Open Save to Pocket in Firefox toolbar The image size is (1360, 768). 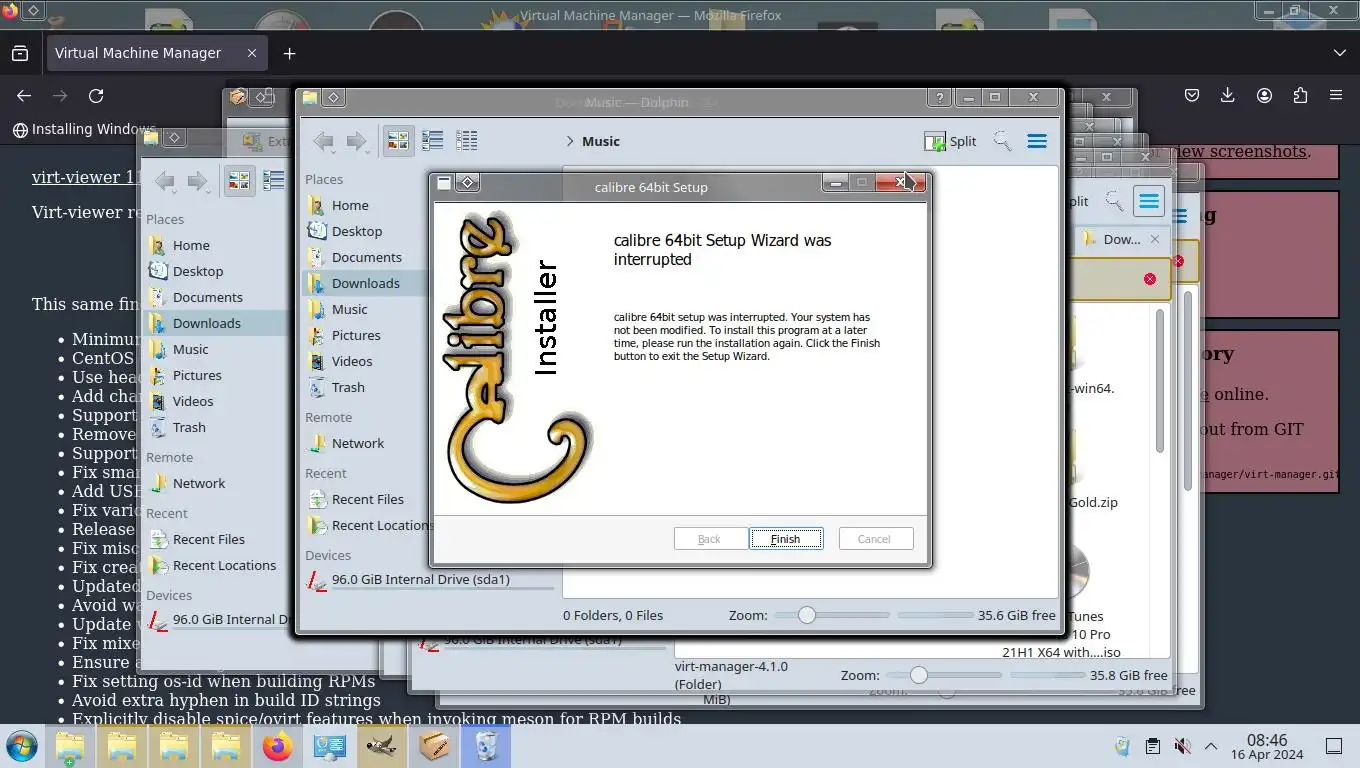[x=1192, y=96]
